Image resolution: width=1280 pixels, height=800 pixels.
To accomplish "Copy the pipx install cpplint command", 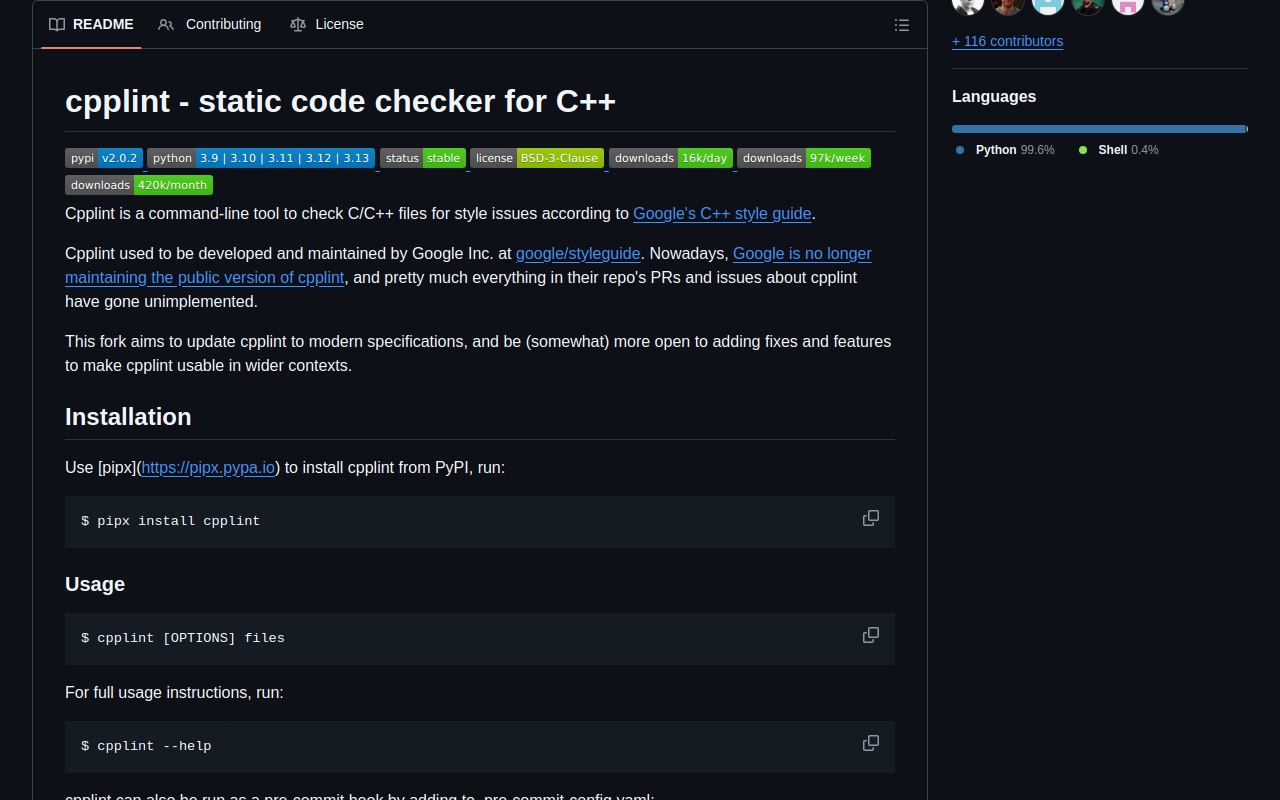I will tap(871, 518).
